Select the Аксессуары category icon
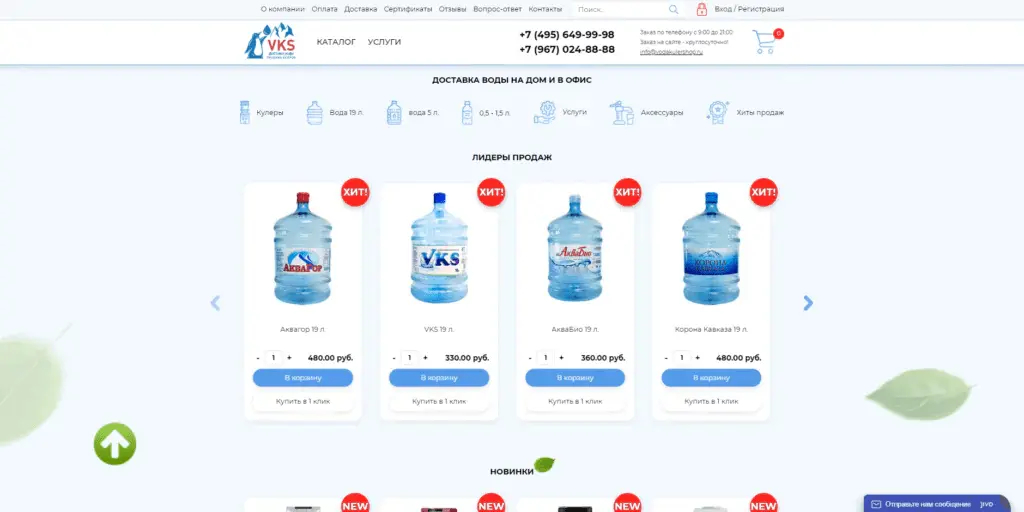Image resolution: width=1024 pixels, height=512 pixels. (621, 112)
